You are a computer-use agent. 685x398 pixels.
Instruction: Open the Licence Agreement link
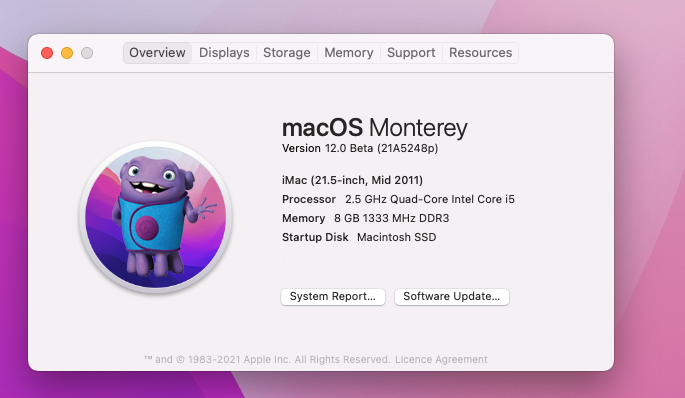(441, 360)
